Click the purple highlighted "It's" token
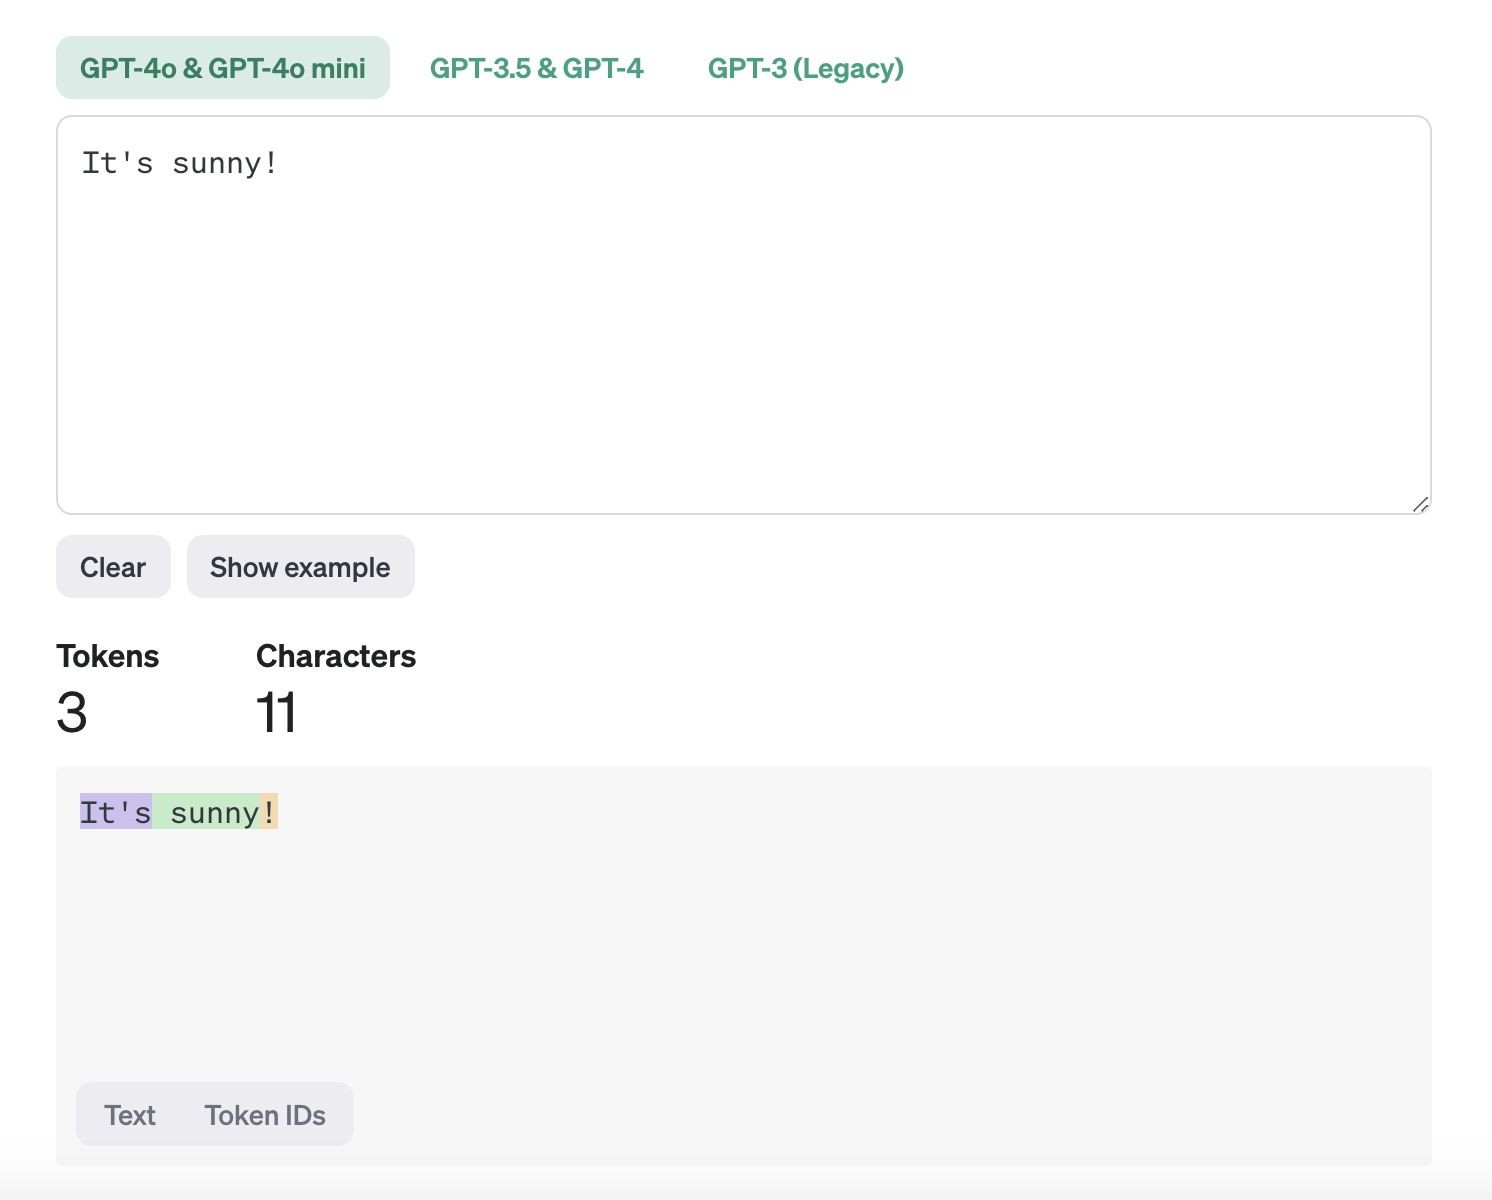This screenshot has height=1200, width=1492. tap(115, 813)
